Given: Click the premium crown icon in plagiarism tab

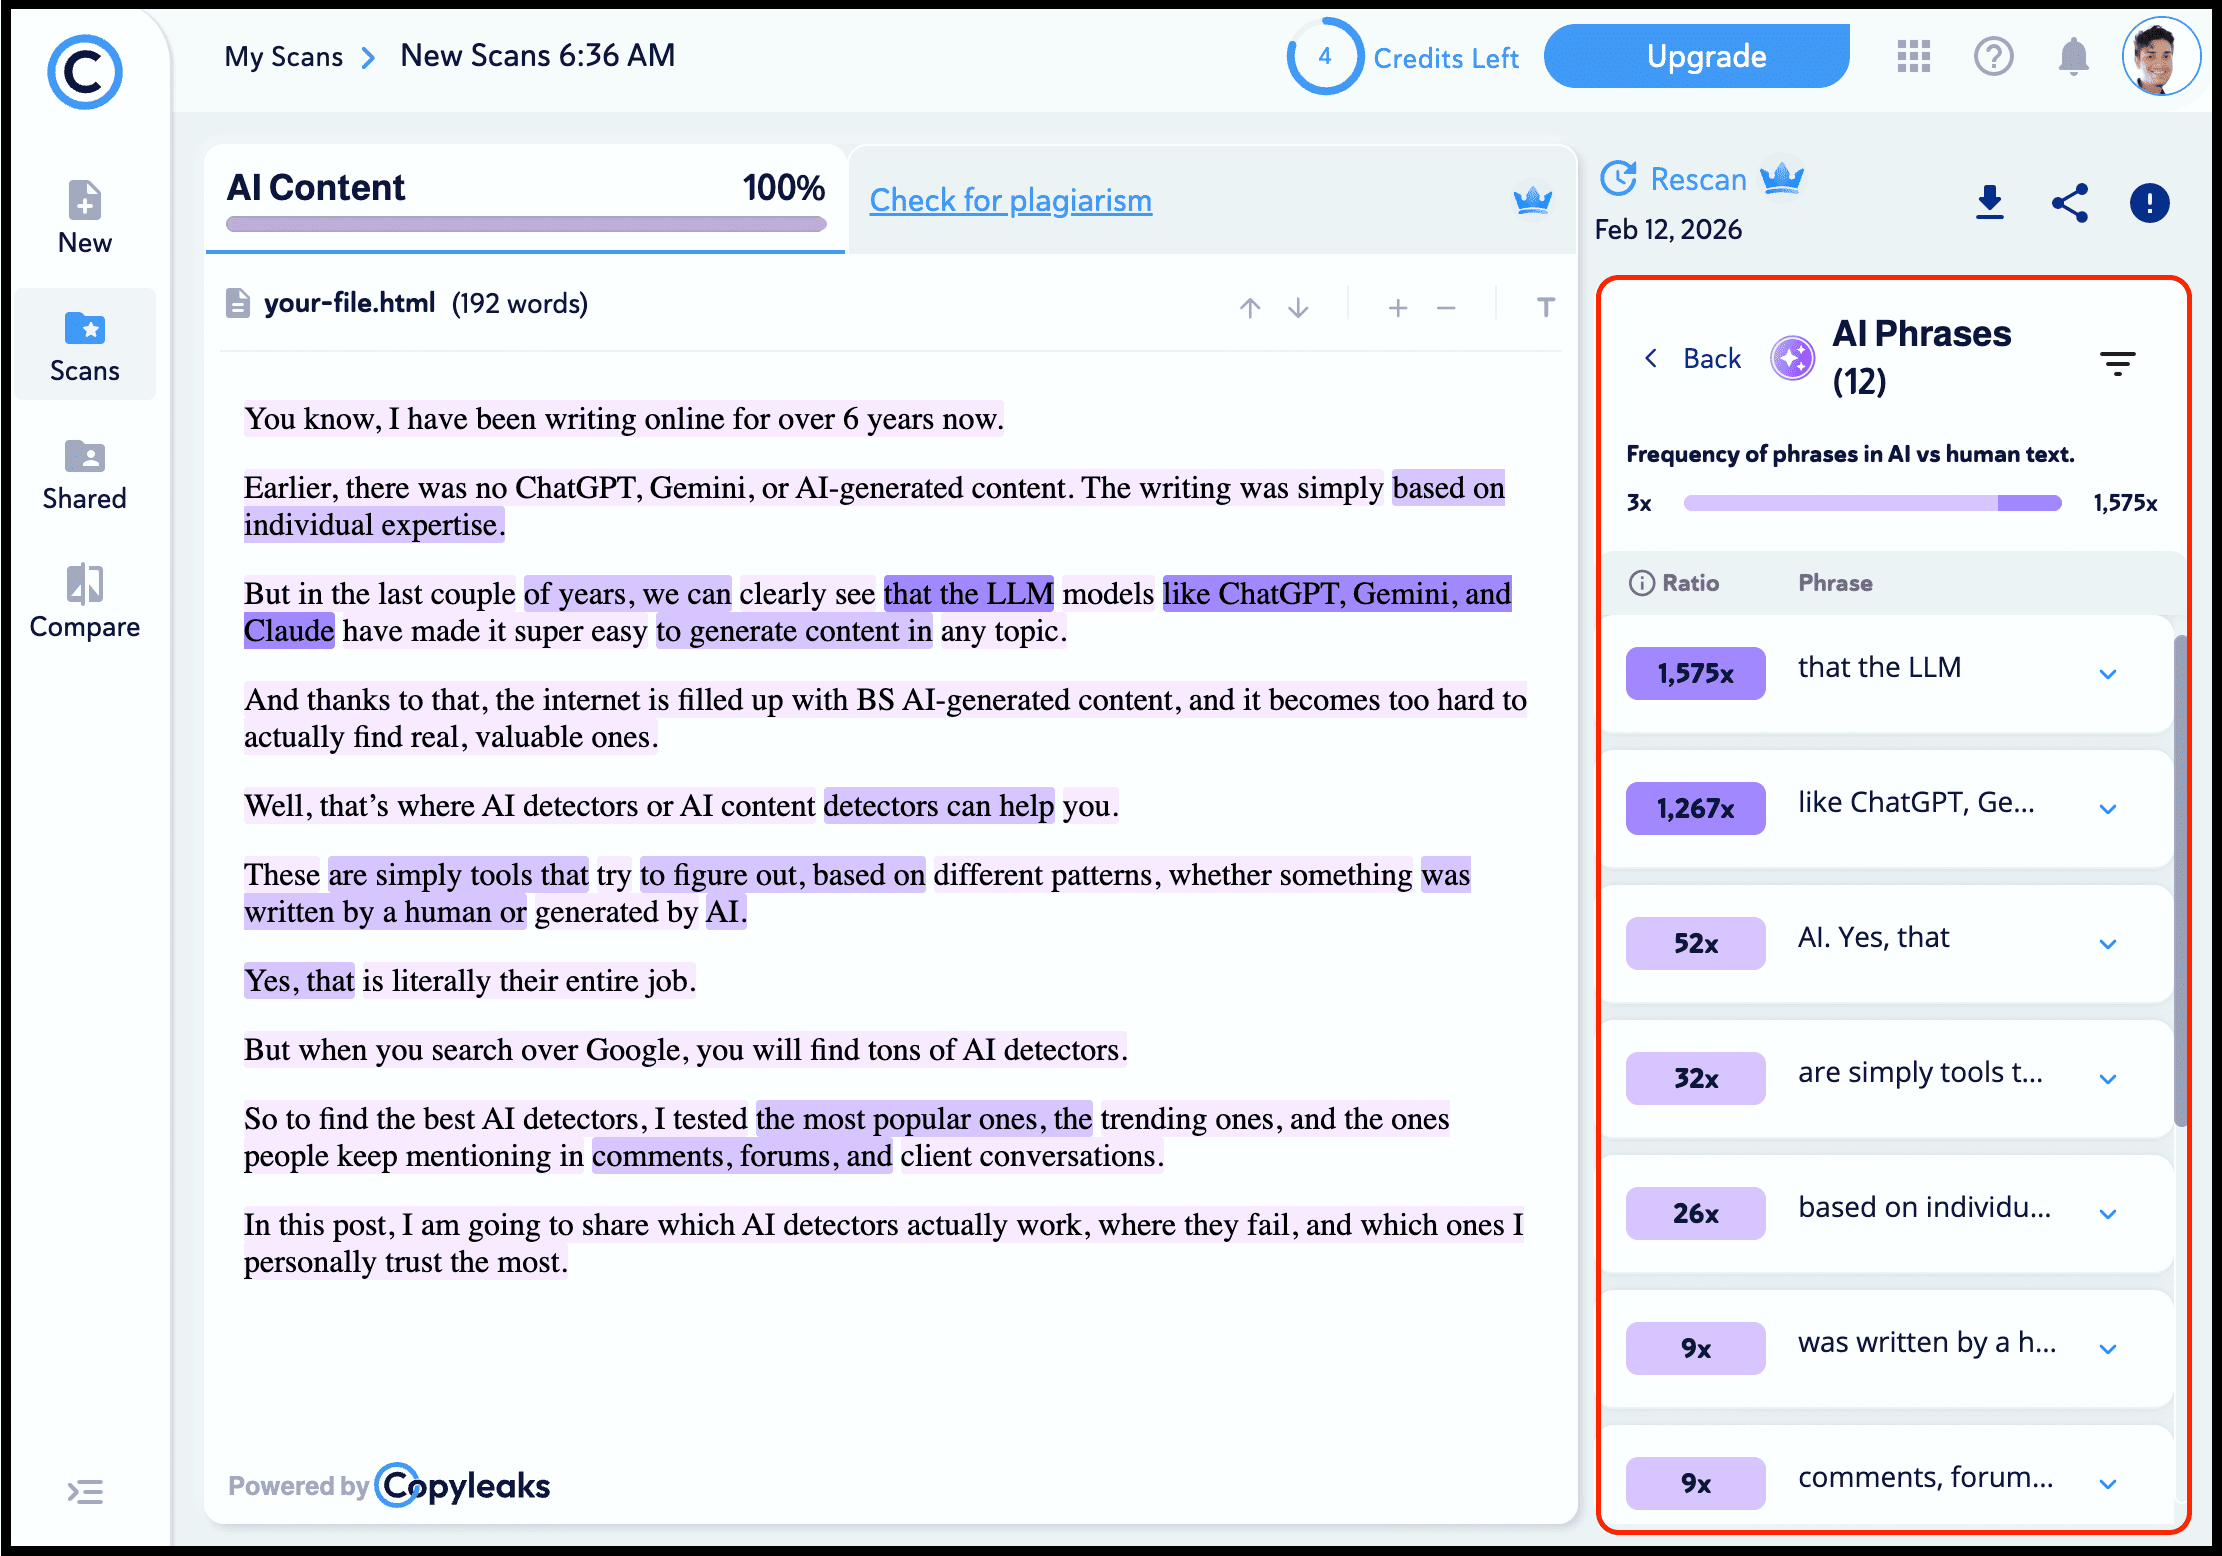Looking at the screenshot, I should point(1533,200).
